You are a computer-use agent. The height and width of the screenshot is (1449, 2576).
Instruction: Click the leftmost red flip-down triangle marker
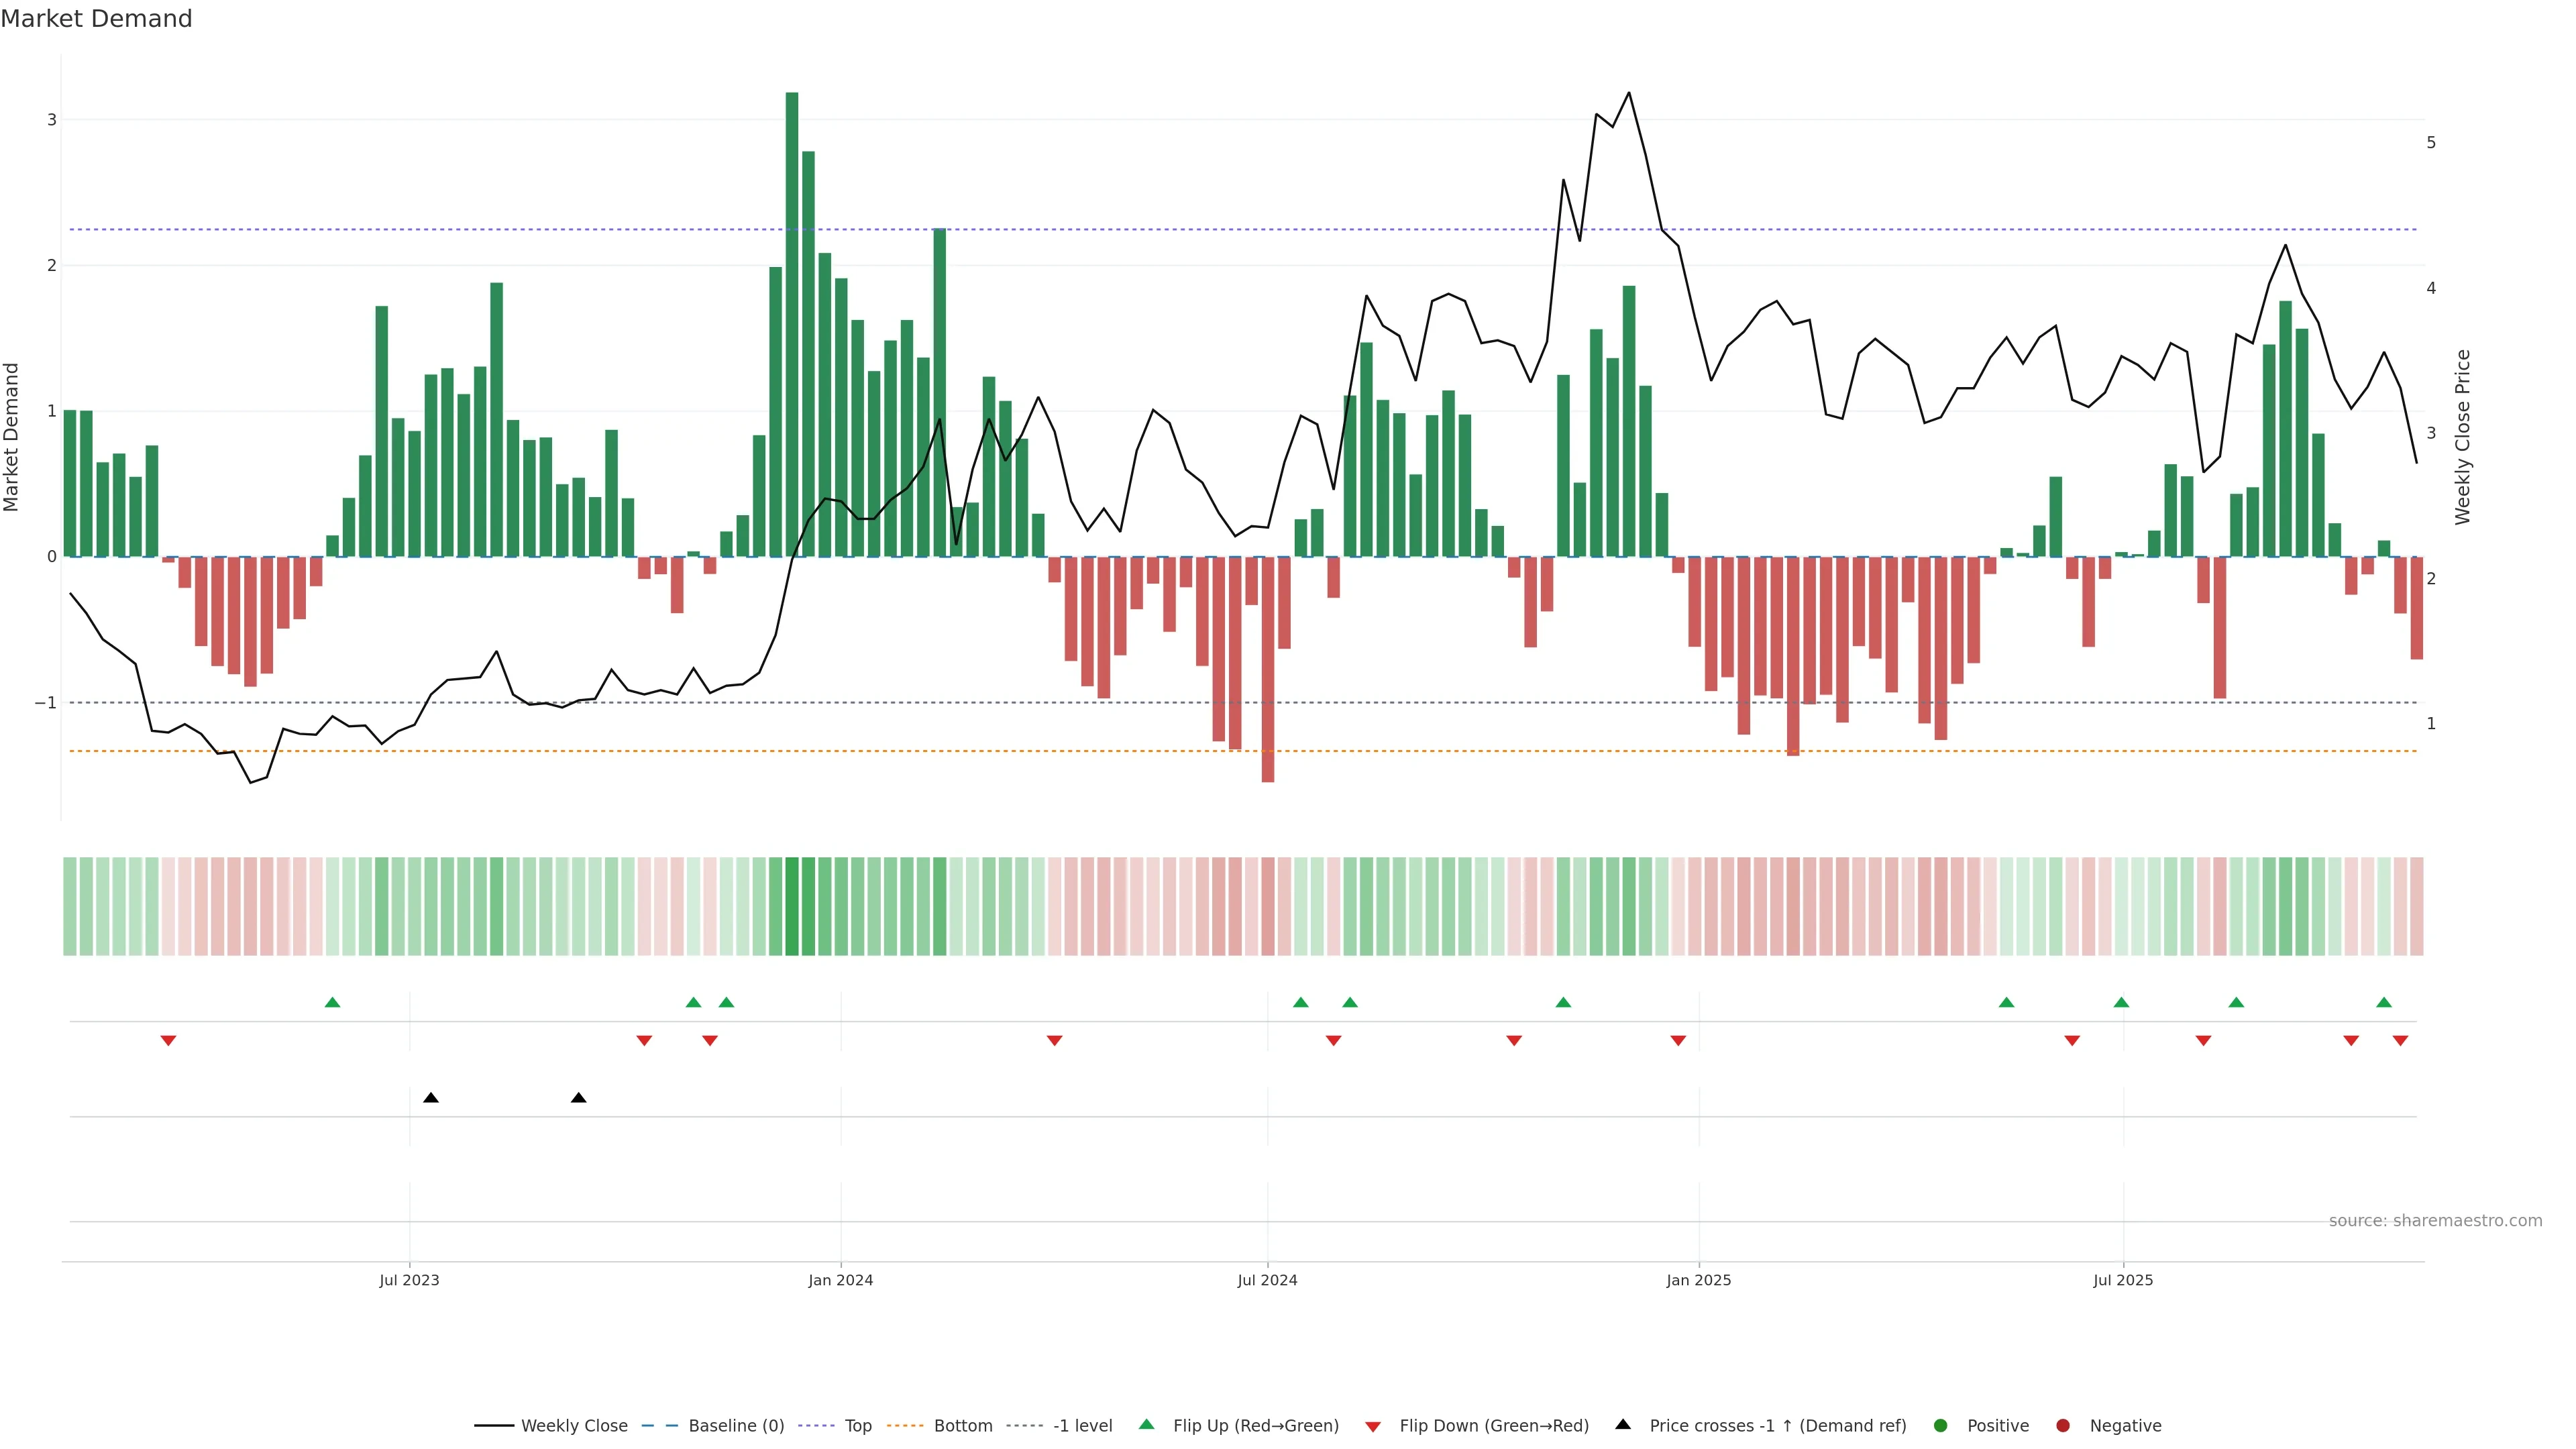point(168,1041)
